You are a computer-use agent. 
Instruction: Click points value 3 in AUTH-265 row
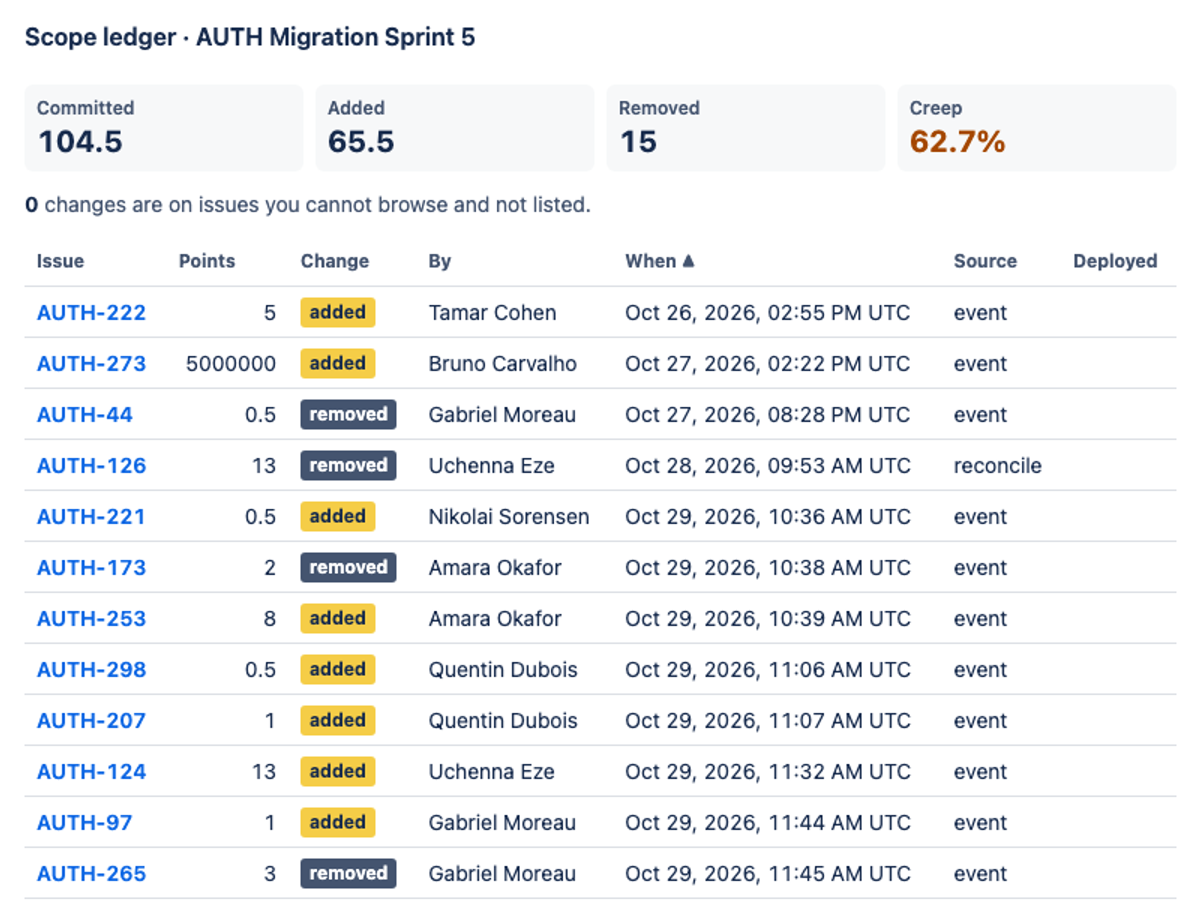point(270,873)
